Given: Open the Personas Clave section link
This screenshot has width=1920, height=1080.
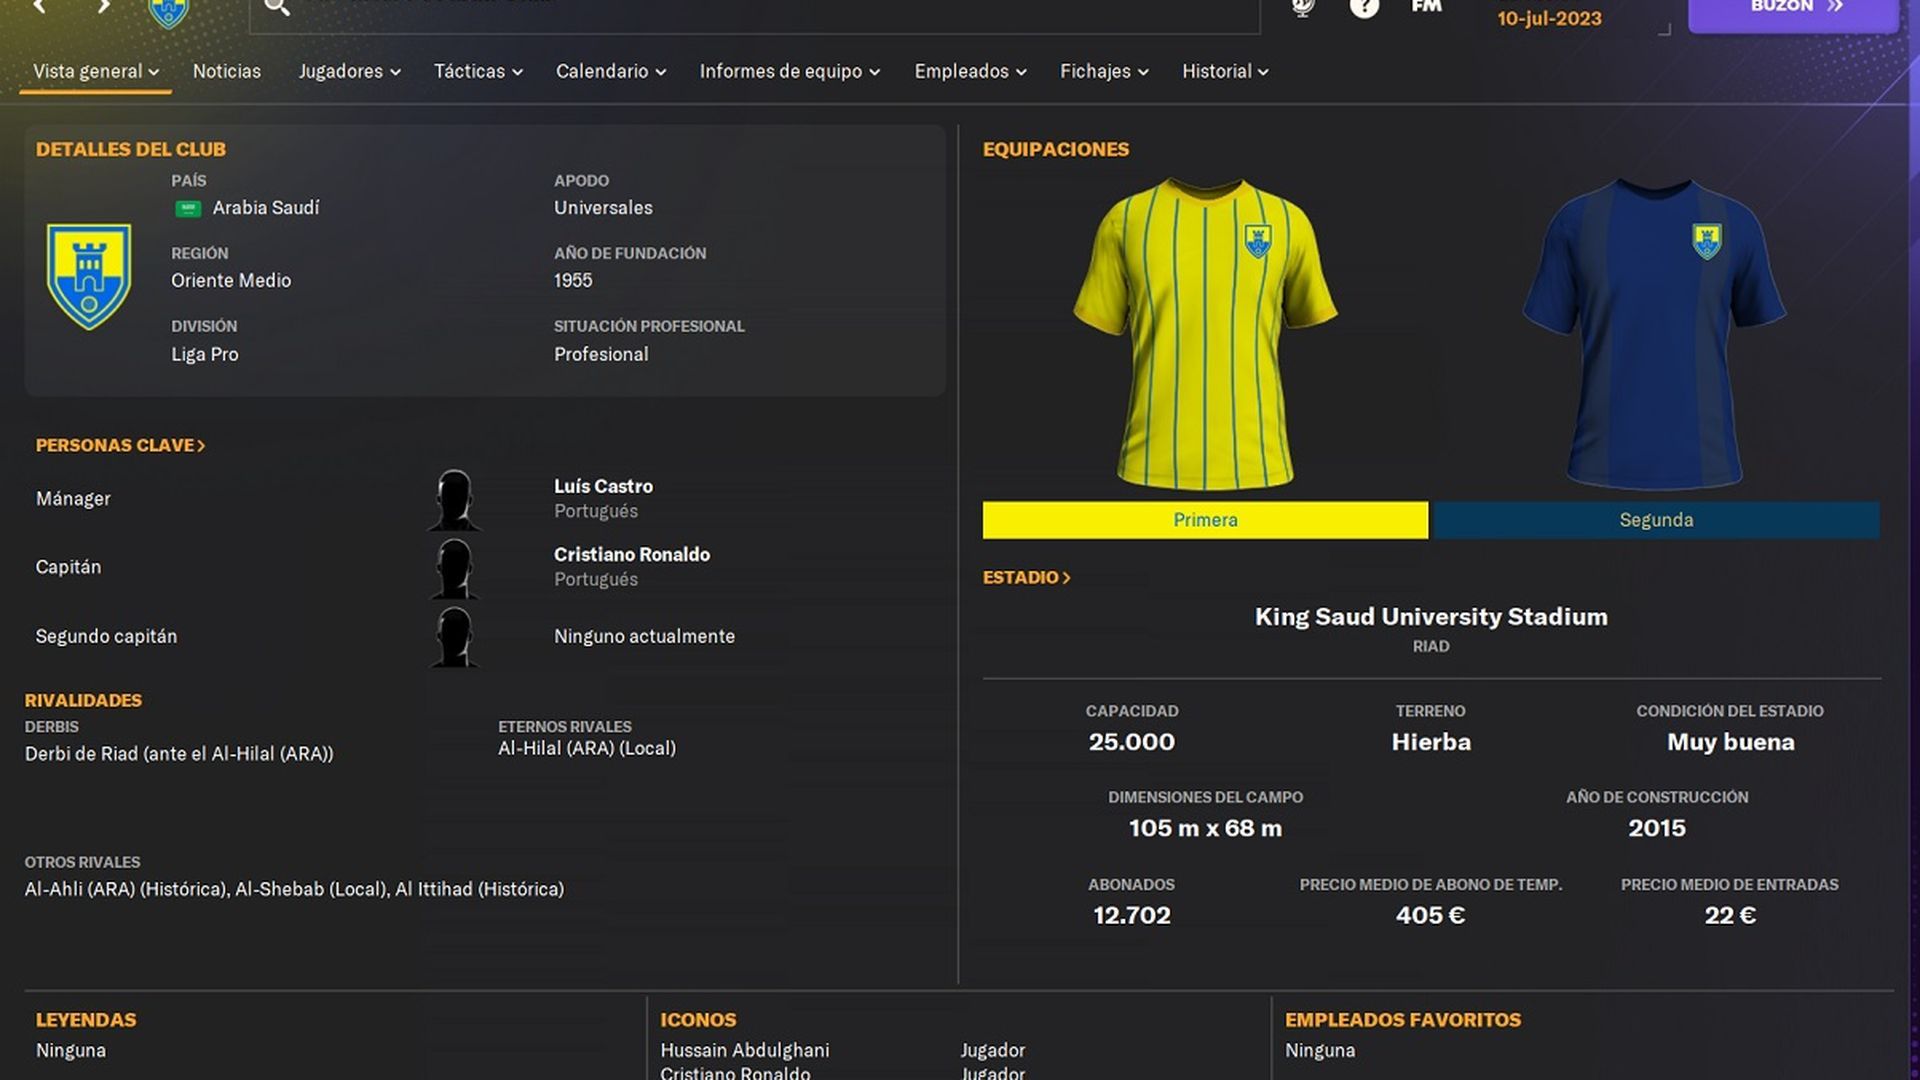Looking at the screenshot, I should (120, 446).
